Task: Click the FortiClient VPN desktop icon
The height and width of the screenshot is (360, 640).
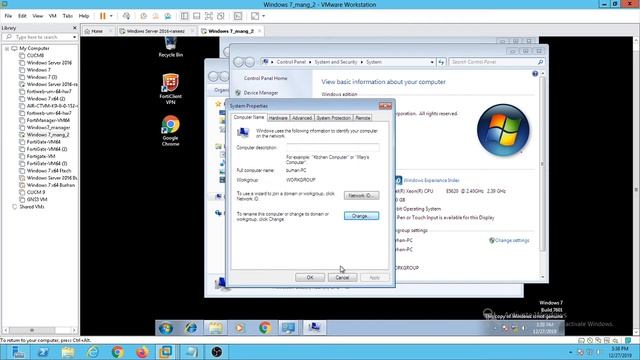Action: [170, 89]
